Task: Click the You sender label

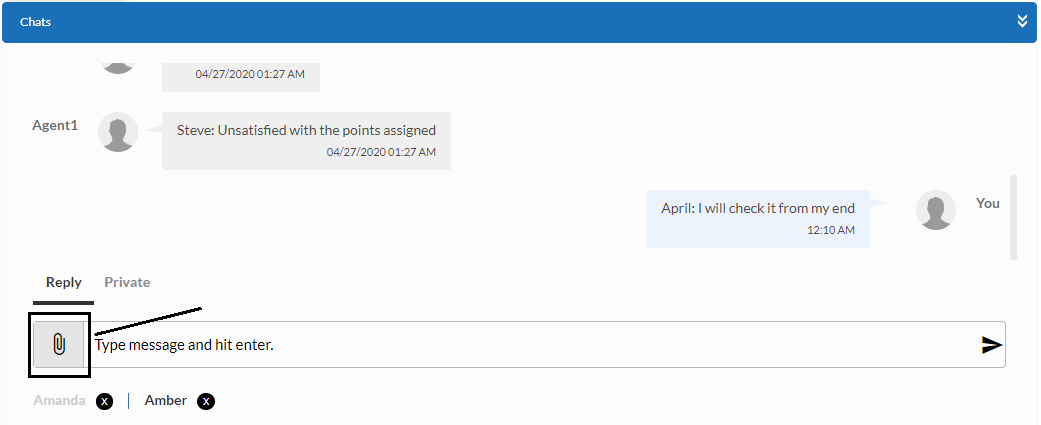Action: tap(987, 203)
